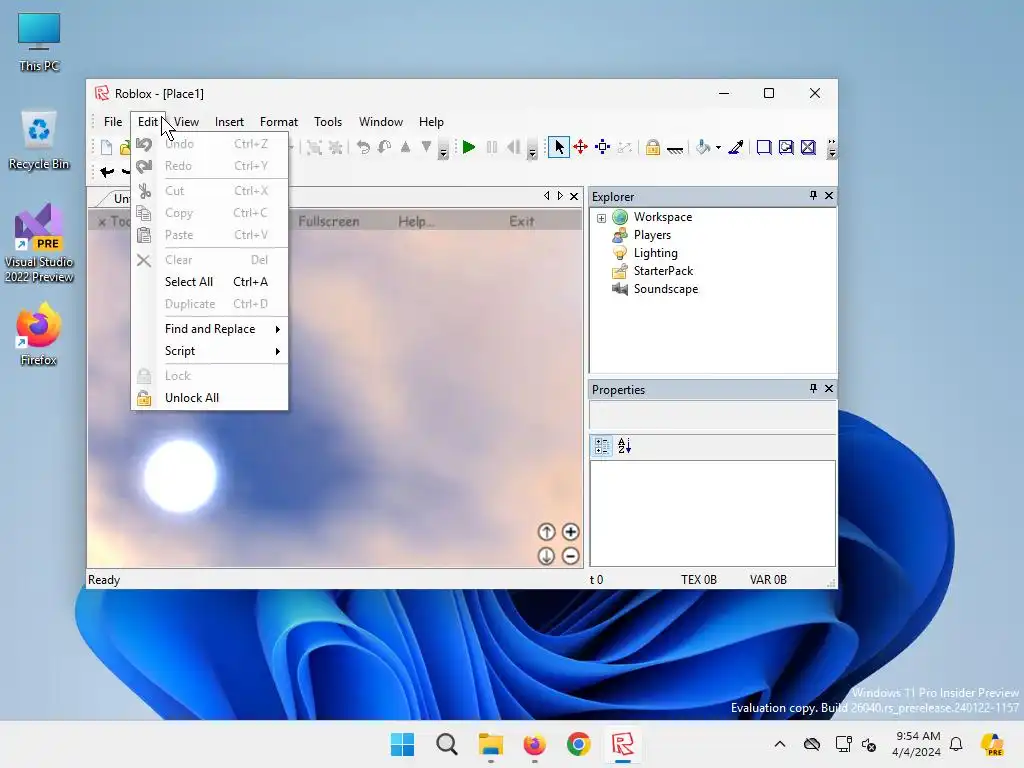
Task: Expand the Script submenu
Action: [x=210, y=351]
